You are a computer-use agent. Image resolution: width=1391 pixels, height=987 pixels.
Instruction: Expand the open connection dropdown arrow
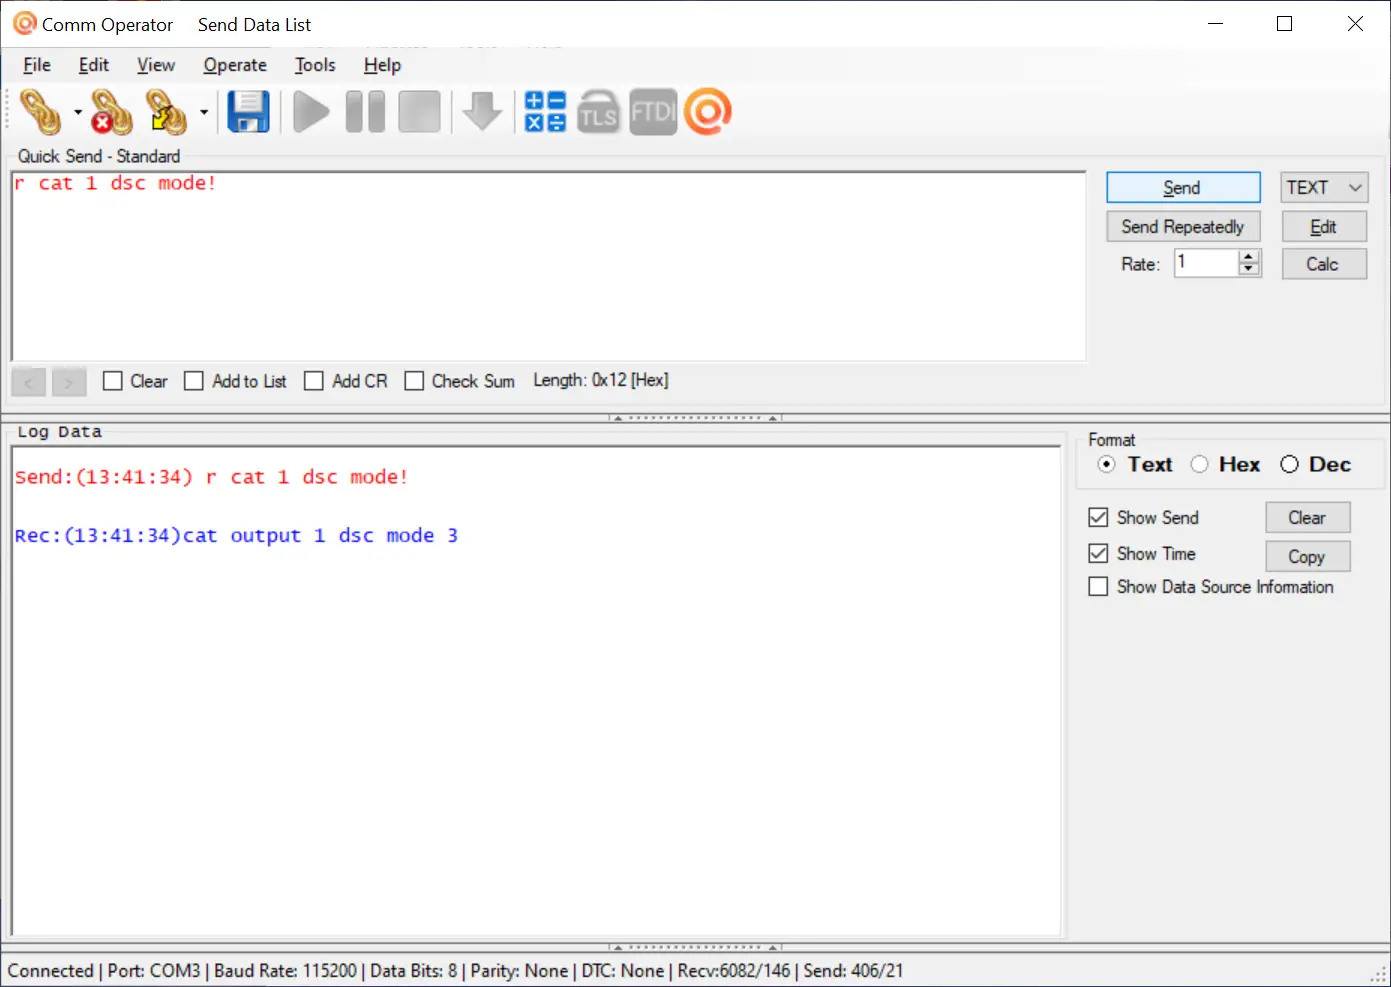pyautogui.click(x=77, y=113)
